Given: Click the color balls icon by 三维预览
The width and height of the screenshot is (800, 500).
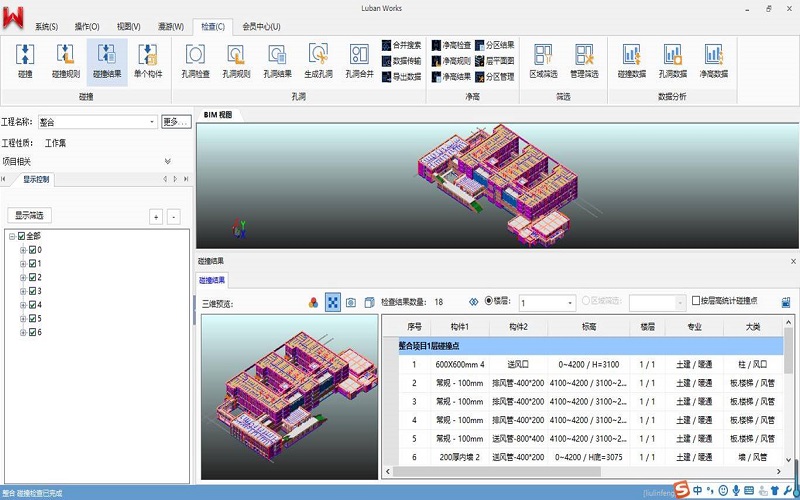Looking at the screenshot, I should (313, 303).
